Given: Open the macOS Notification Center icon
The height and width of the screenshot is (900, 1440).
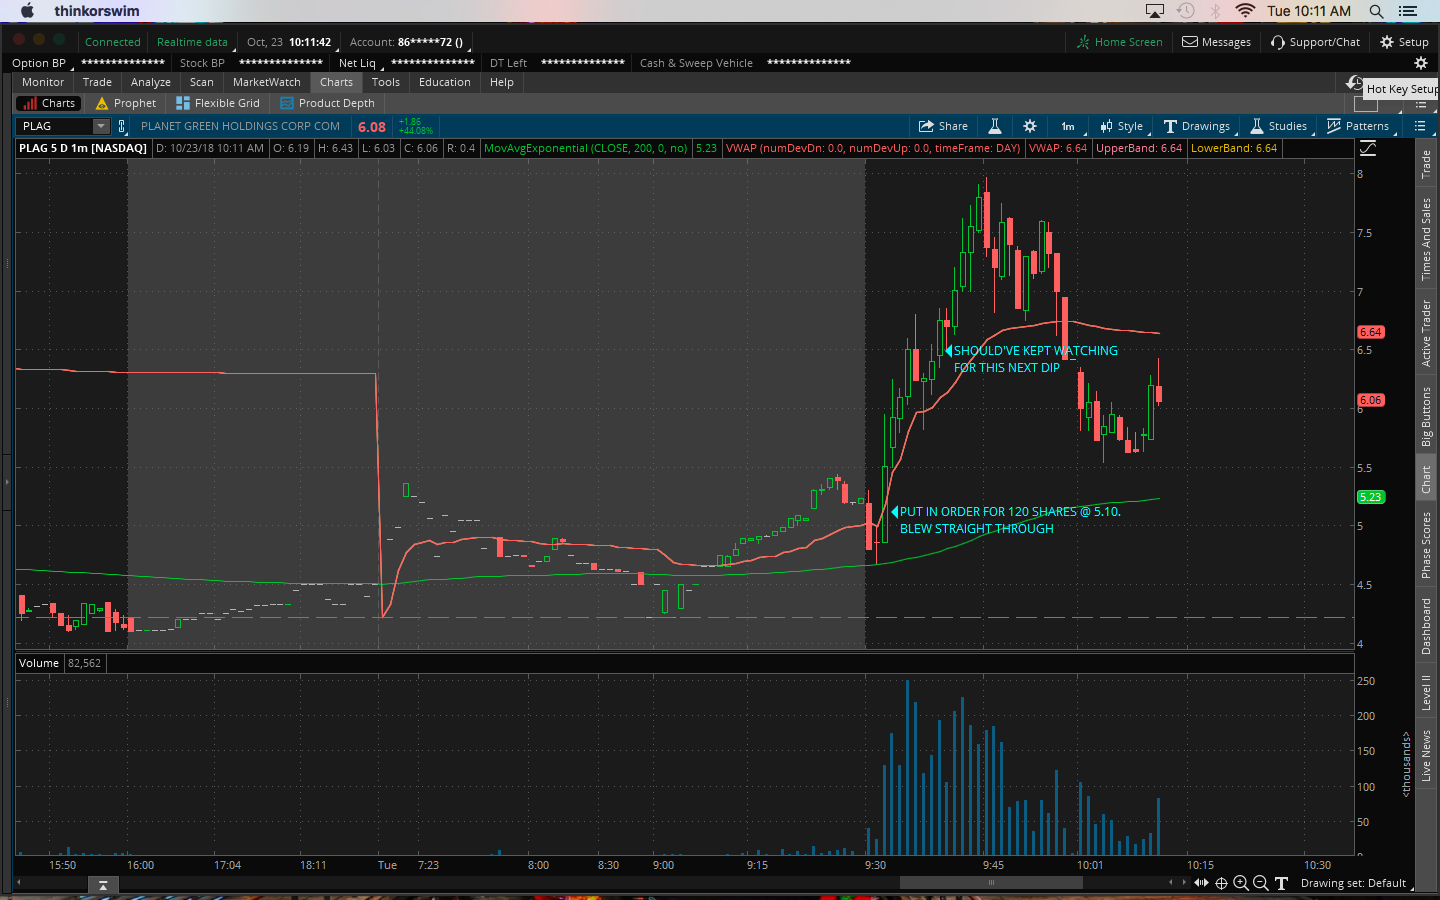Looking at the screenshot, I should [1408, 11].
